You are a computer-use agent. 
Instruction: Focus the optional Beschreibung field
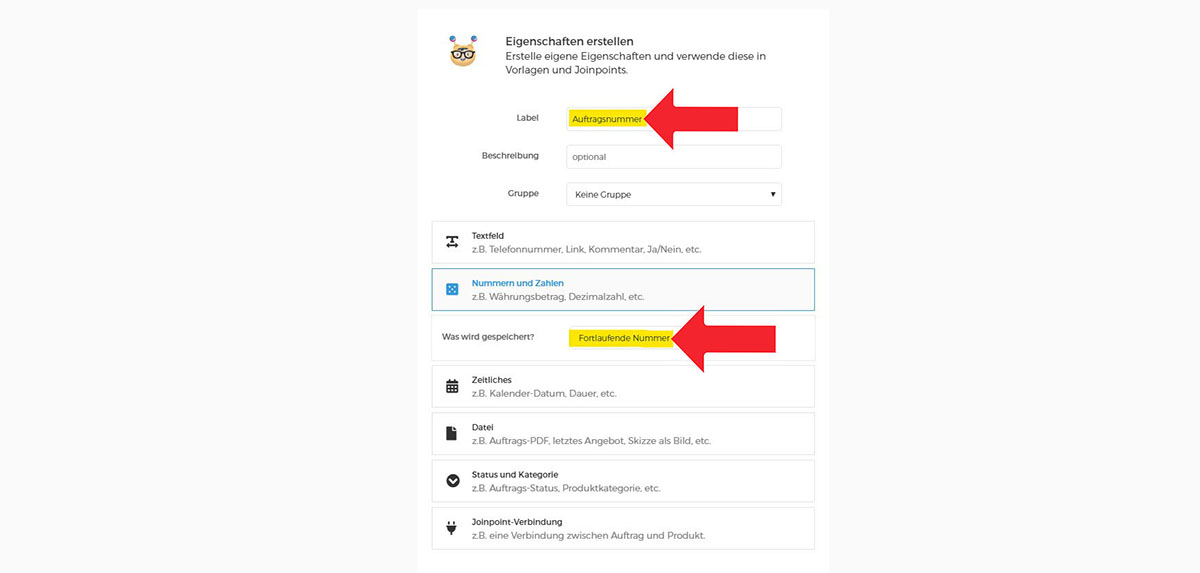pyautogui.click(x=674, y=156)
